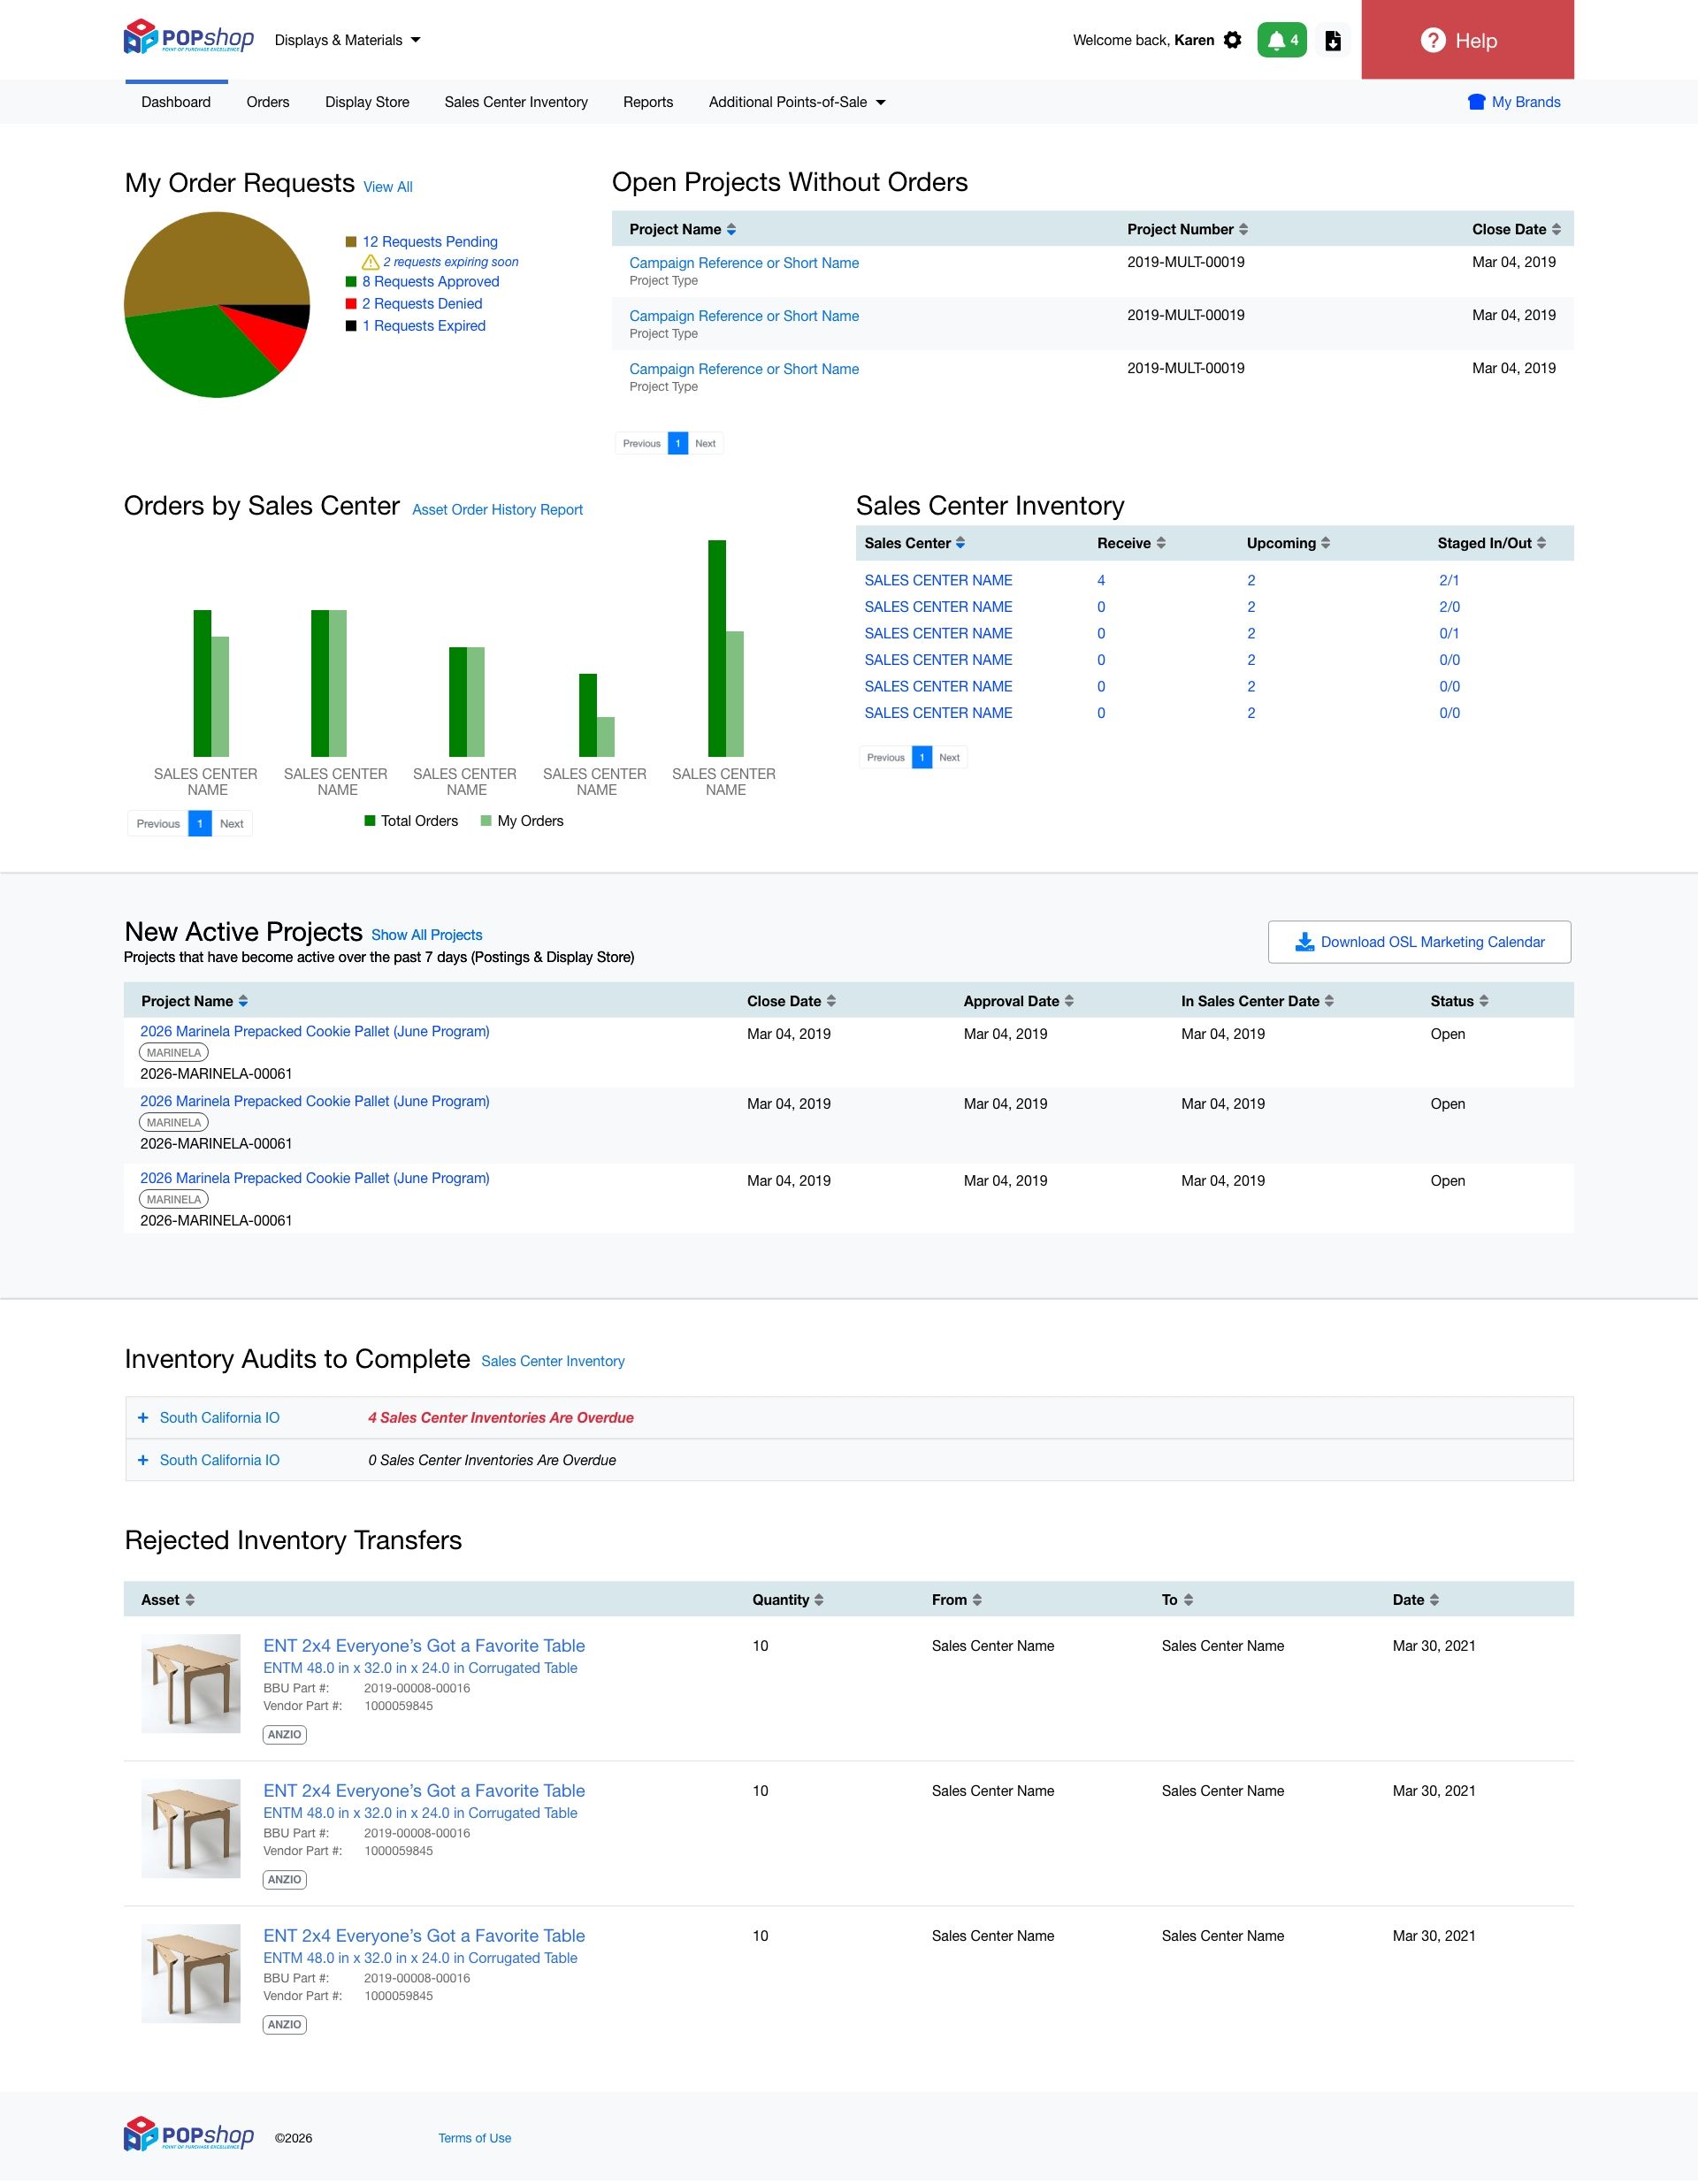
Task: Sort Rejected Transfers by Asset
Action: 190,1600
